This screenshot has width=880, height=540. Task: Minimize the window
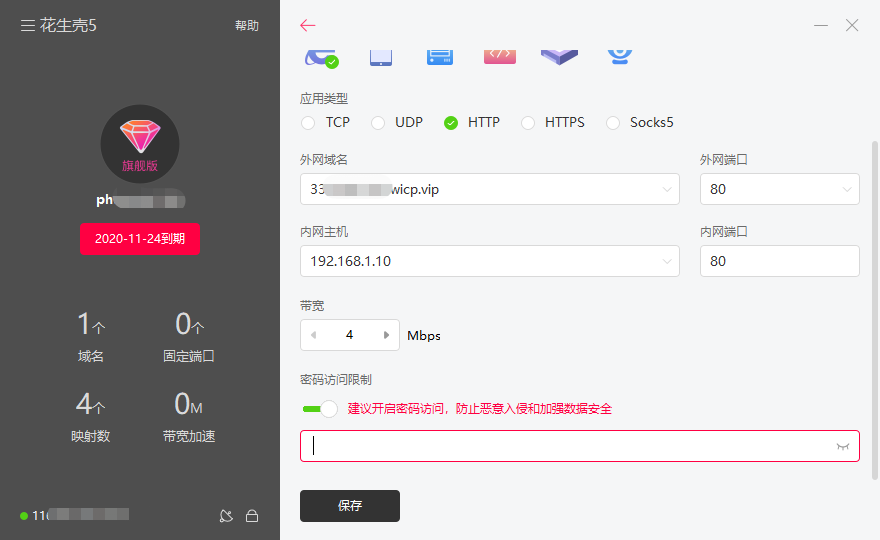coord(821,25)
